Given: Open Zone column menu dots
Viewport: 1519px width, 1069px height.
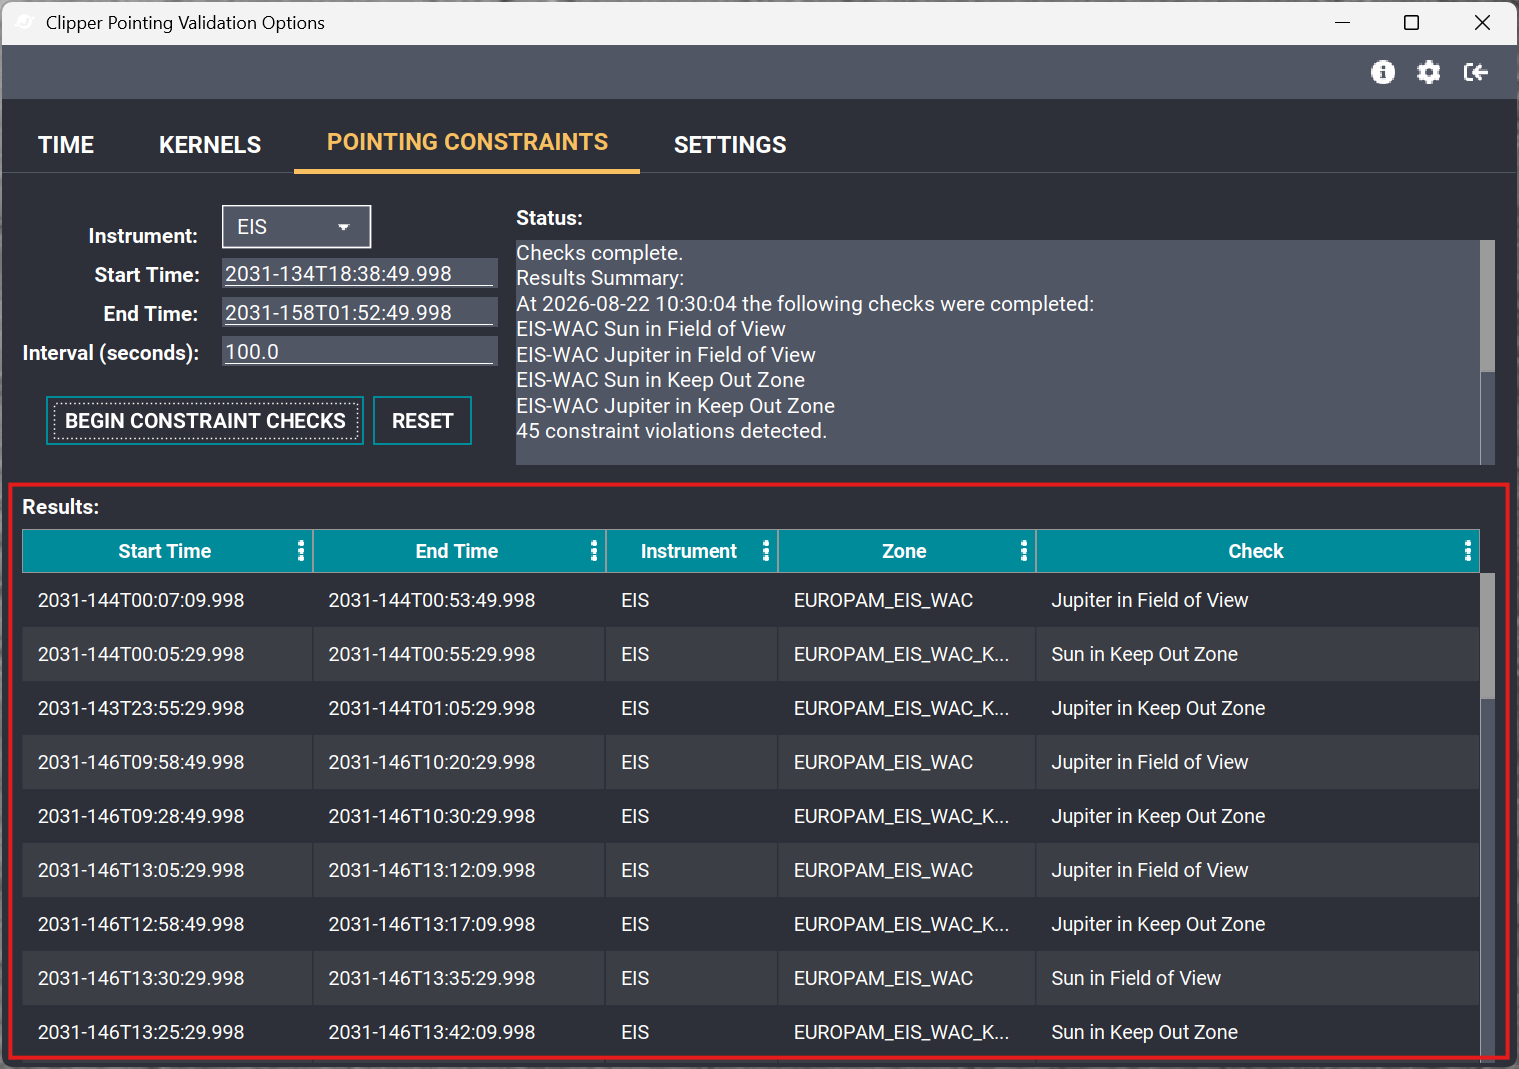Looking at the screenshot, I should tap(1024, 551).
